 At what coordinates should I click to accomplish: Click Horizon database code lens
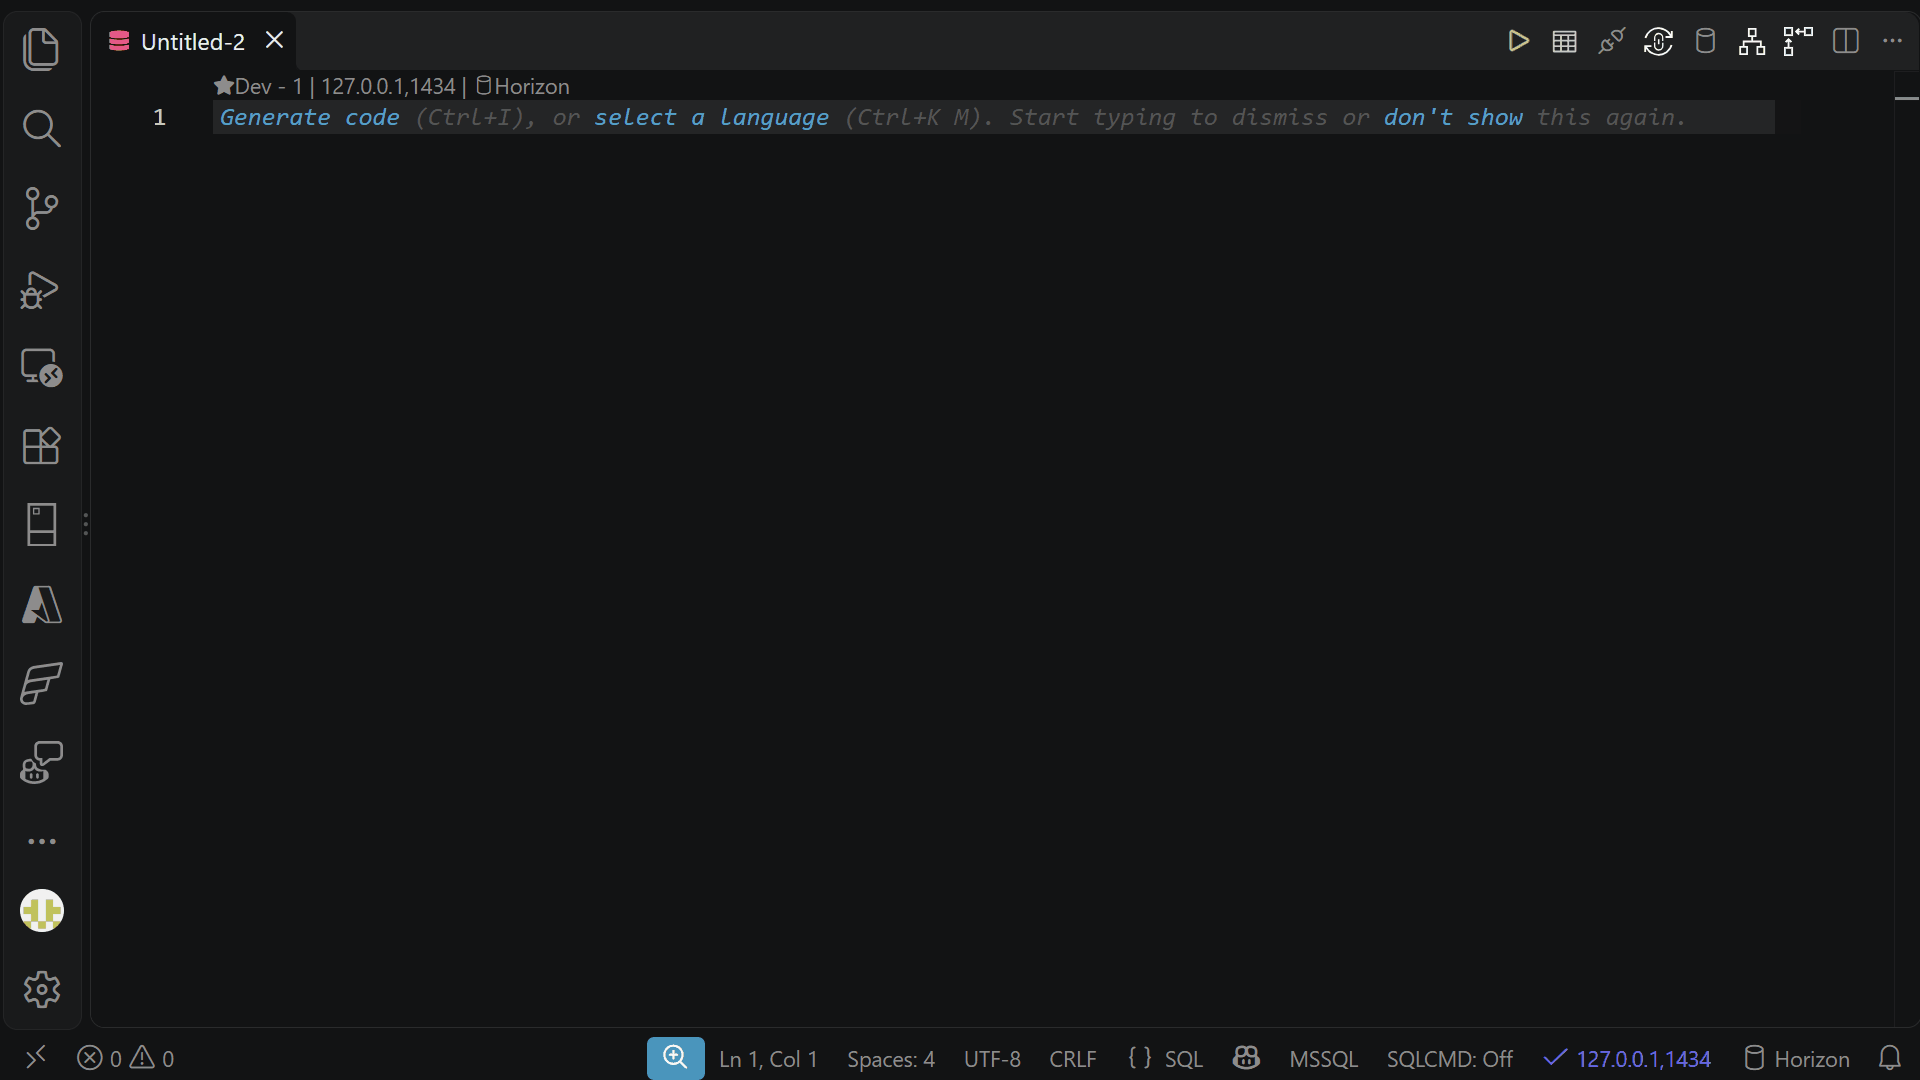click(x=522, y=87)
